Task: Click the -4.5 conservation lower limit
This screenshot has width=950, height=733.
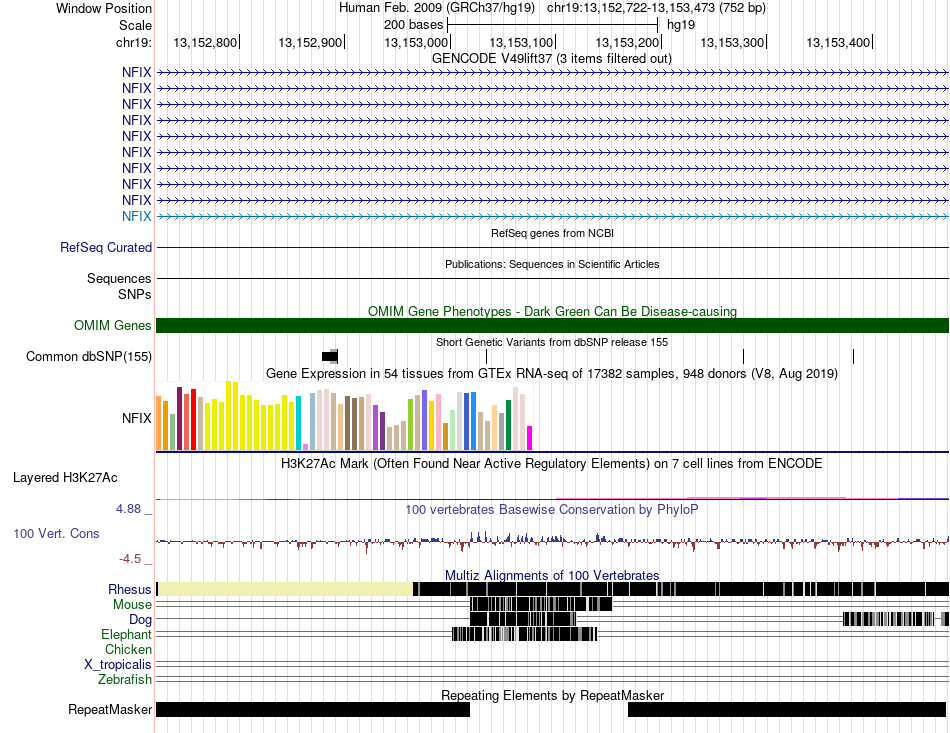Action: 130,559
